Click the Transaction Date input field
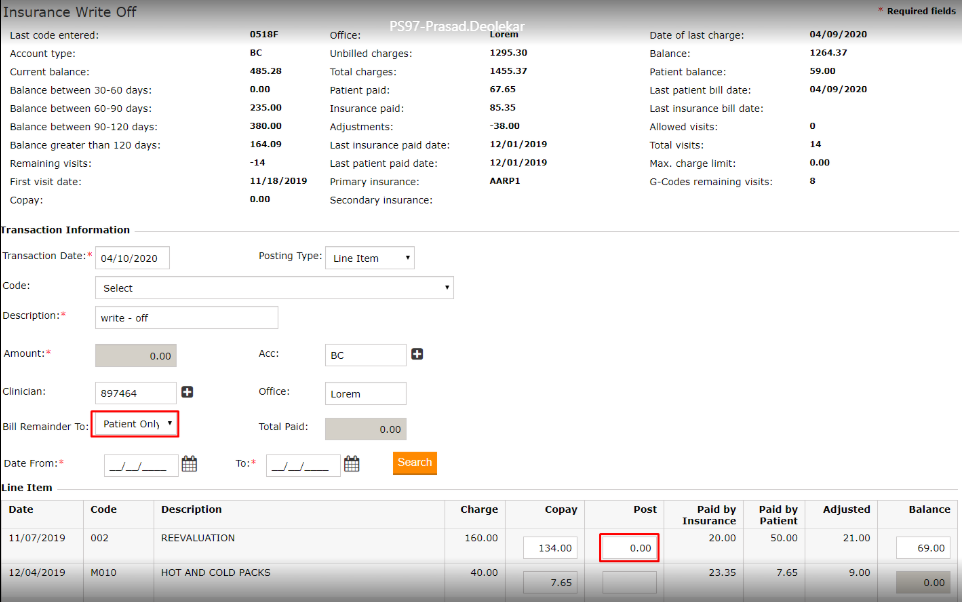The height and width of the screenshot is (602, 962). [x=132, y=258]
